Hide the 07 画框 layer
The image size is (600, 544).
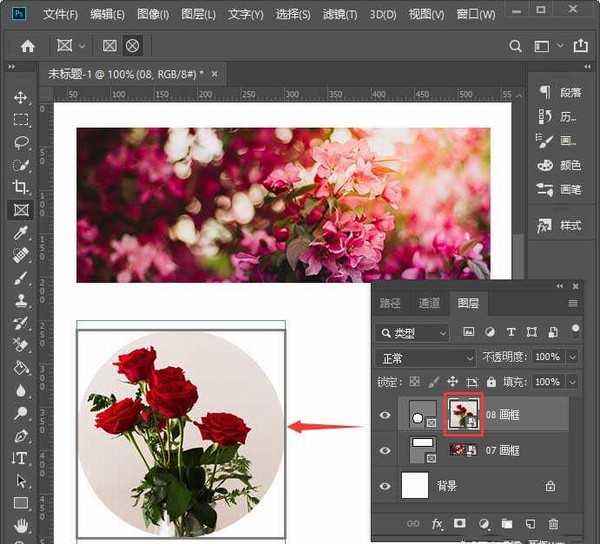(x=386, y=451)
